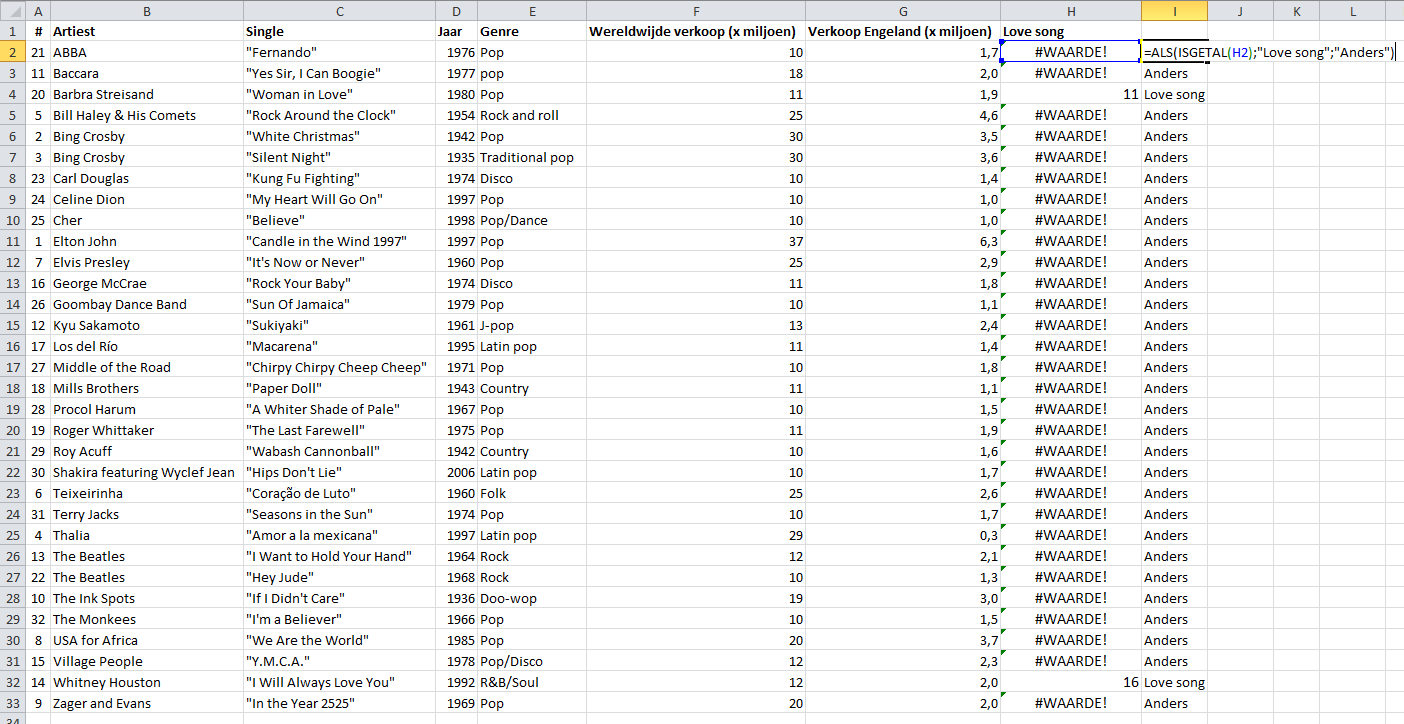The image size is (1404, 724).
Task: Click the formula being edited in I2
Action: [x=1269, y=52]
